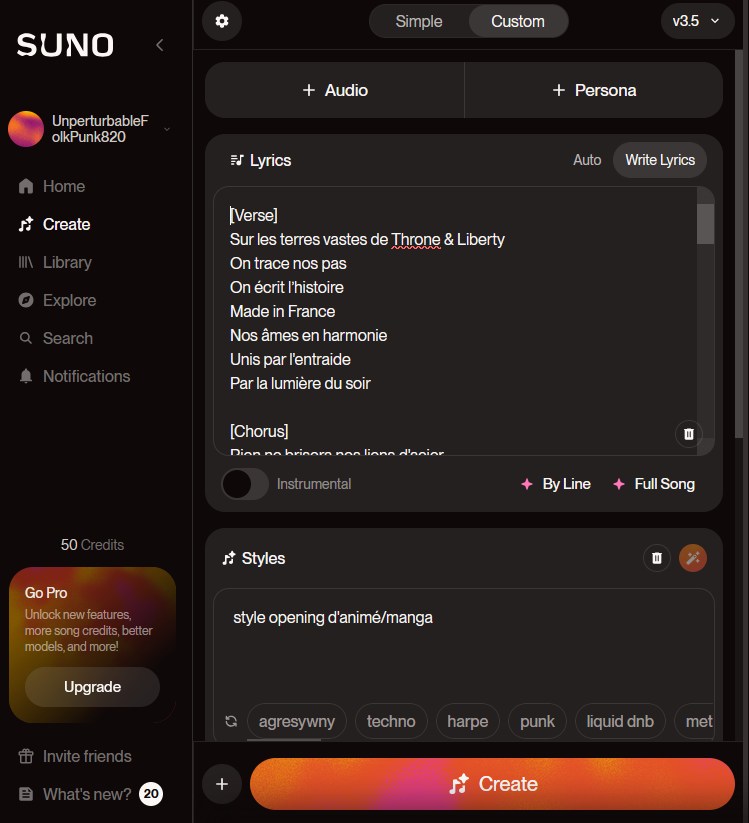Switch to Simple mode

(419, 21)
